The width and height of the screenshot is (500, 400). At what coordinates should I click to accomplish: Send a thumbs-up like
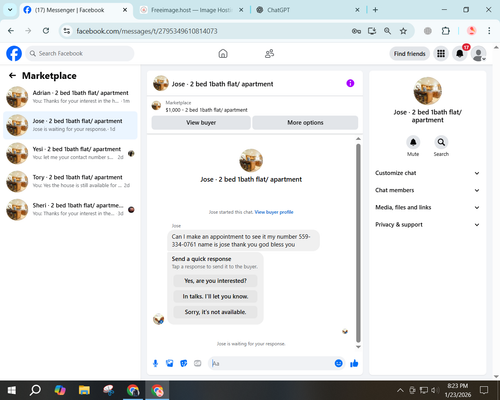(354, 363)
